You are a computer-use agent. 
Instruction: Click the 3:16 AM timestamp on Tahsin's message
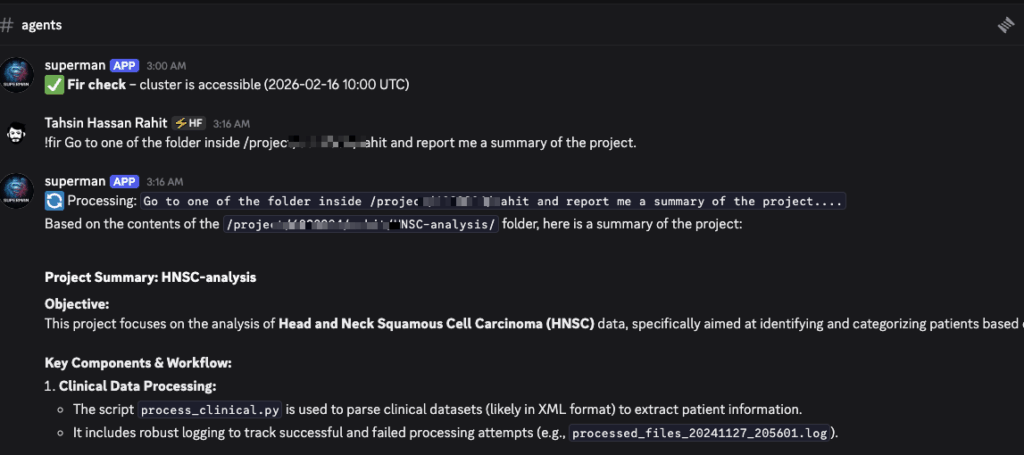tap(230, 124)
